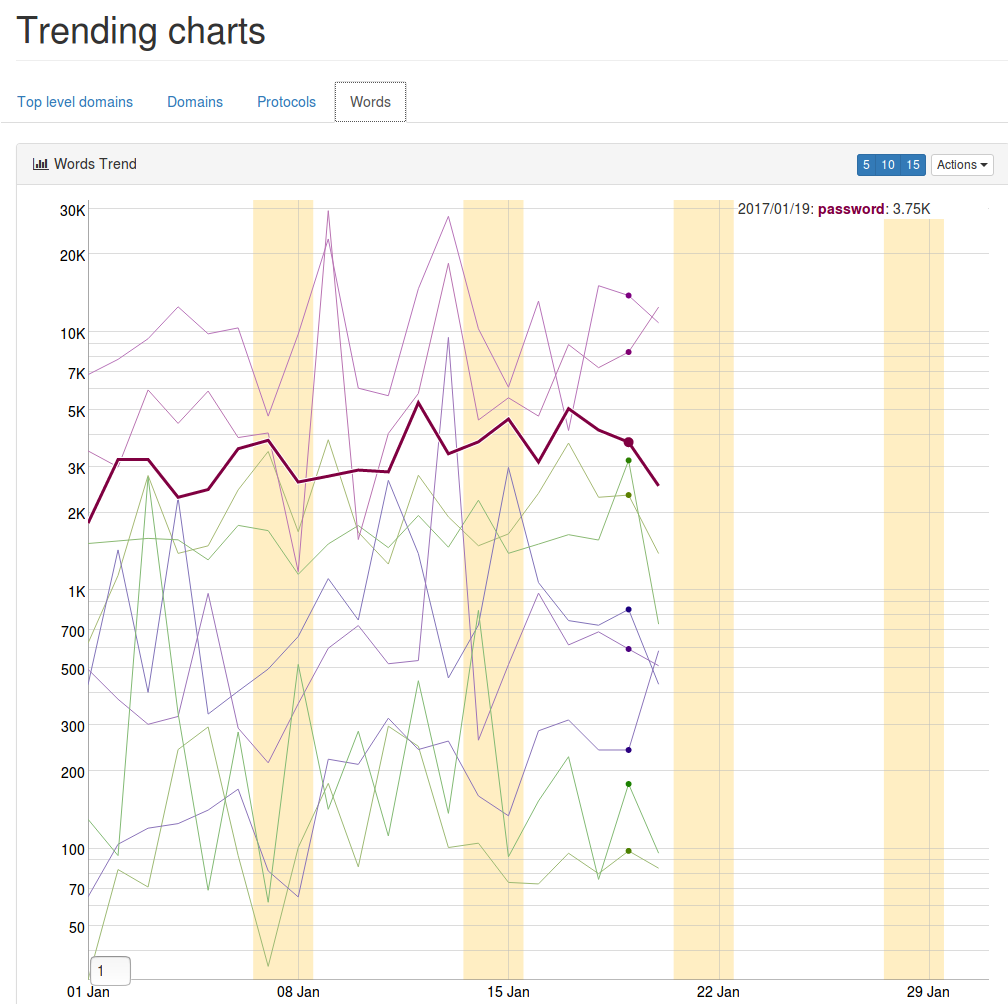
Task: Click the password label in the chart legend
Action: (851, 209)
